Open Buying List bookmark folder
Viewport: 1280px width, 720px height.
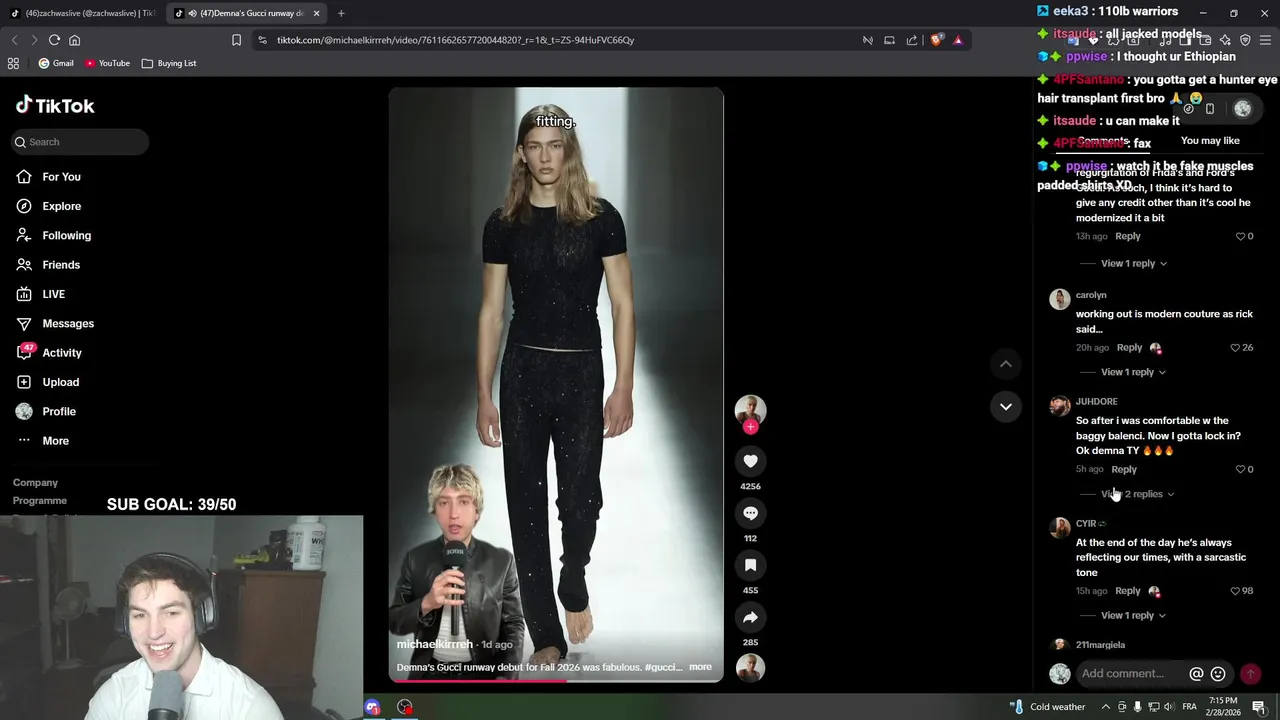click(169, 63)
